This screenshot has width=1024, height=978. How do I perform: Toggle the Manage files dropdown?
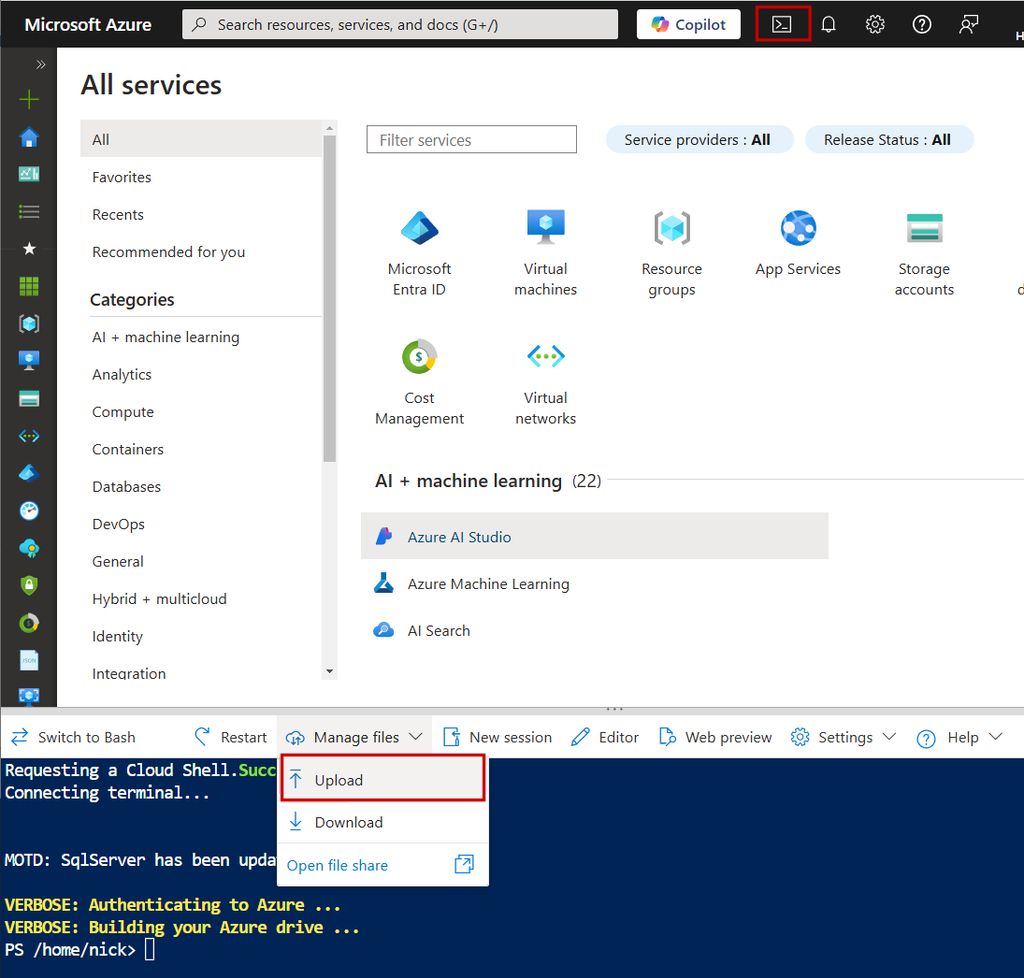point(354,737)
